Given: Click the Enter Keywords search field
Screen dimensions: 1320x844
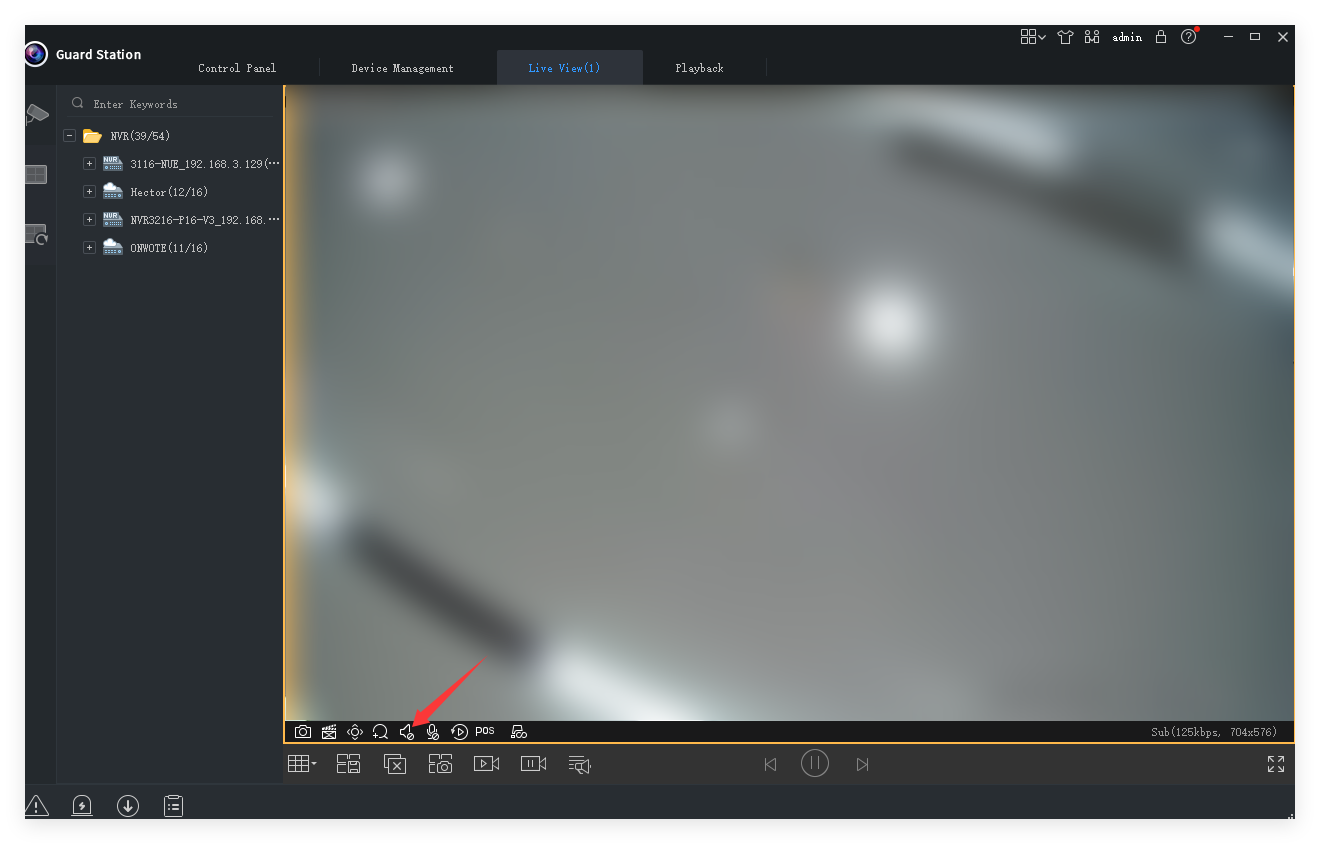Looking at the screenshot, I should 170,104.
